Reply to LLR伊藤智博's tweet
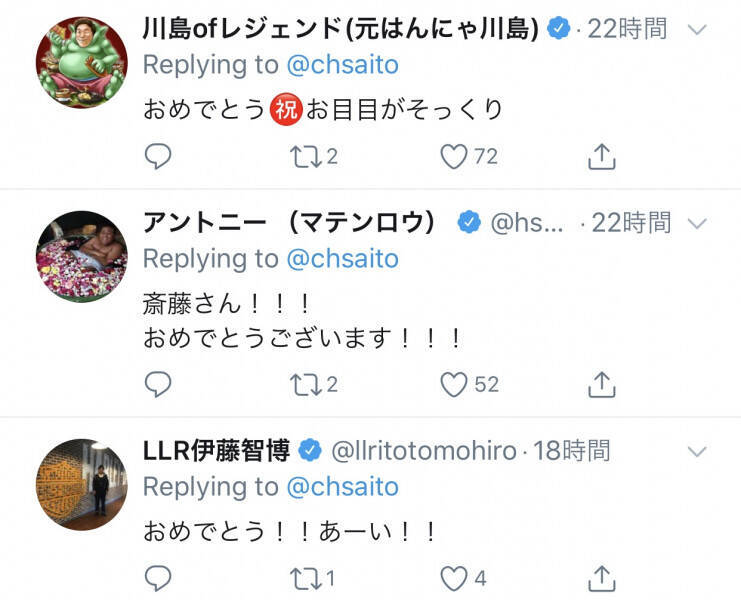The width and height of the screenshot is (741, 600). pyautogui.click(x=158, y=577)
